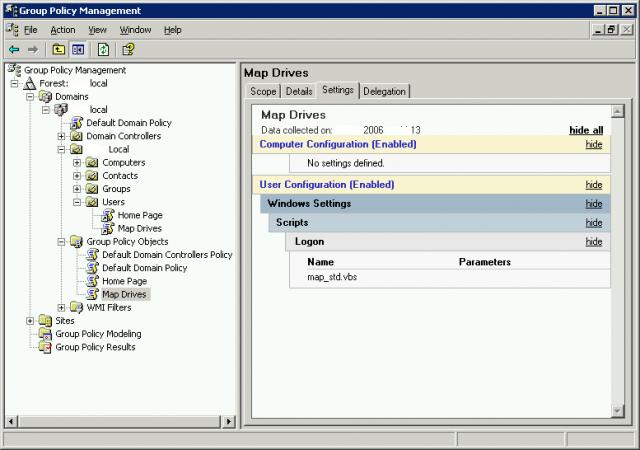This screenshot has height=450, width=640.
Task: Open the Action menu
Action: (63, 30)
